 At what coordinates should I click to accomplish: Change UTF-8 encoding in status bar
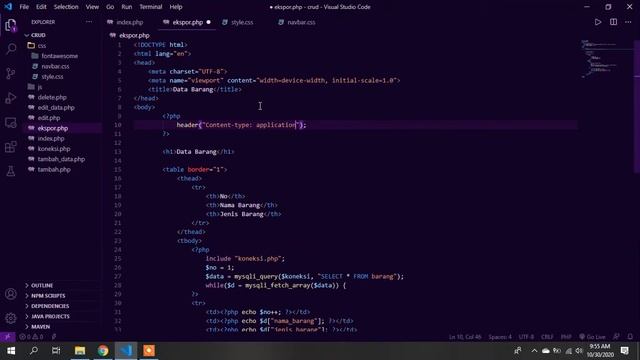pyautogui.click(x=526, y=337)
